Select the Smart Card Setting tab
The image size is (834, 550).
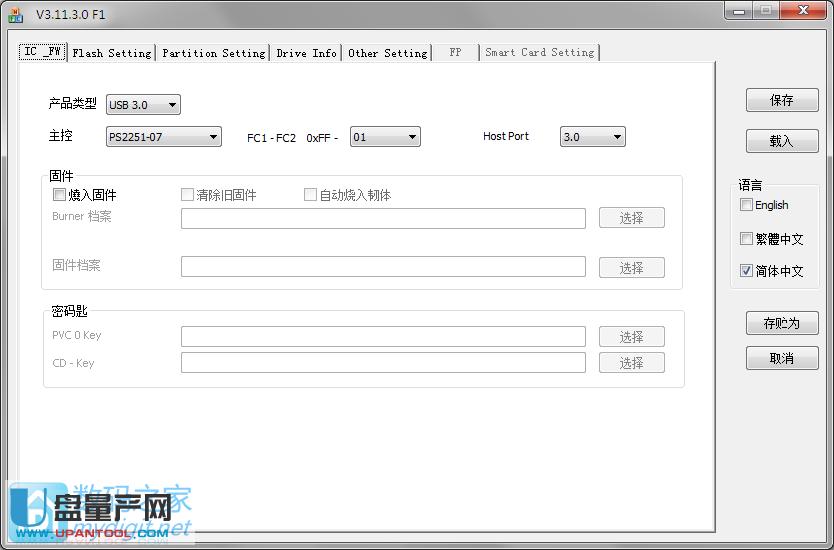pos(539,53)
